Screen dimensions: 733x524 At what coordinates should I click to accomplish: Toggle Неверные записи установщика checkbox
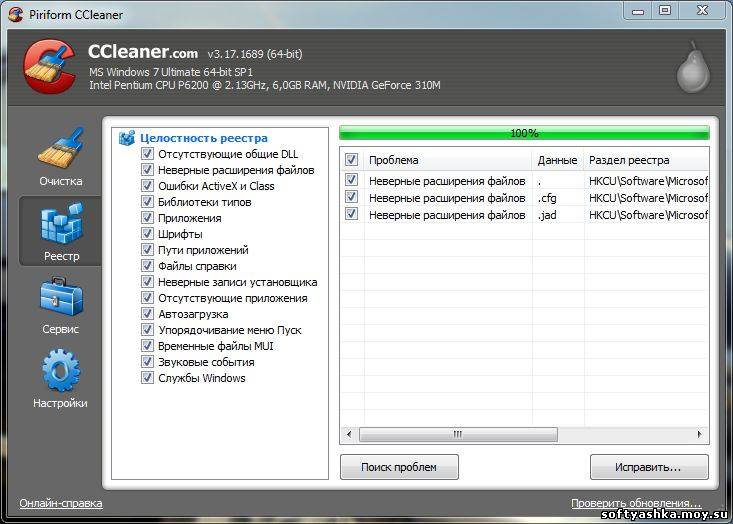point(147,282)
